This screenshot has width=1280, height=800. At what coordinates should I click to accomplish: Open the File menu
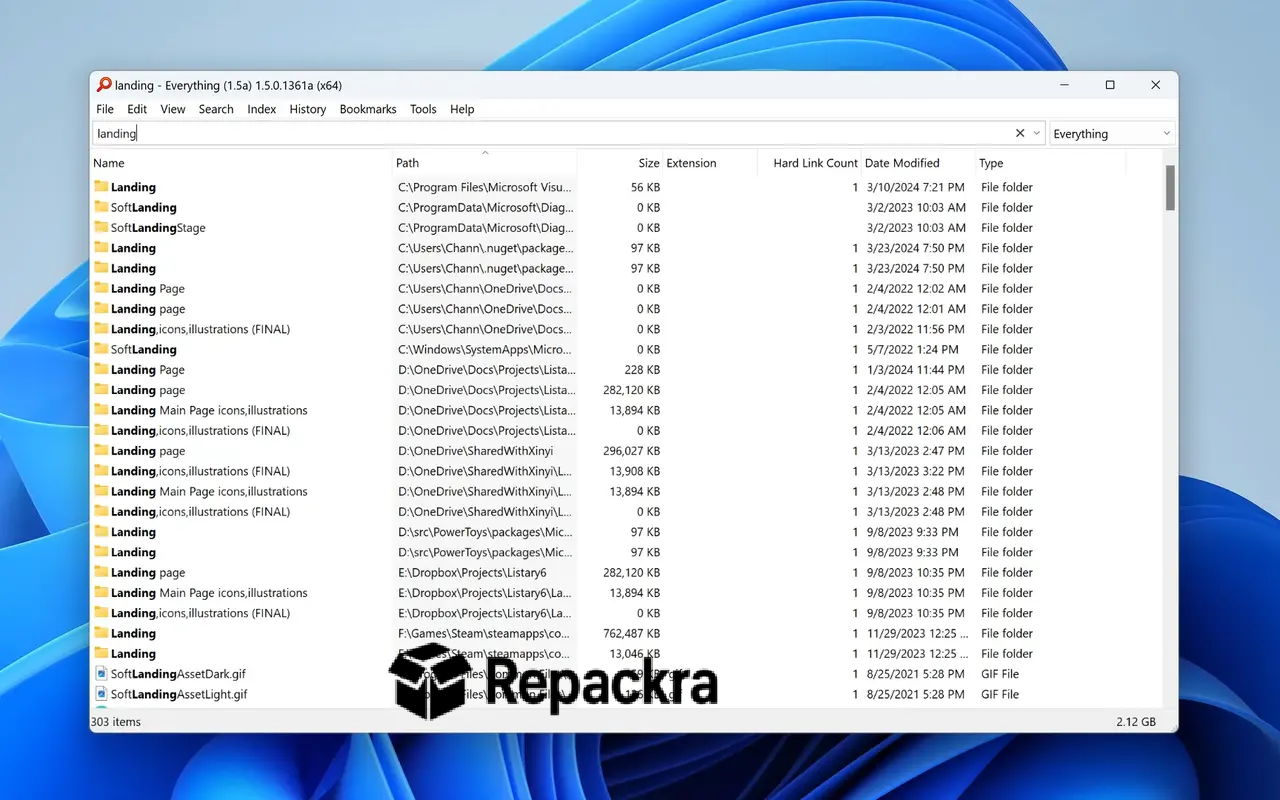point(105,109)
